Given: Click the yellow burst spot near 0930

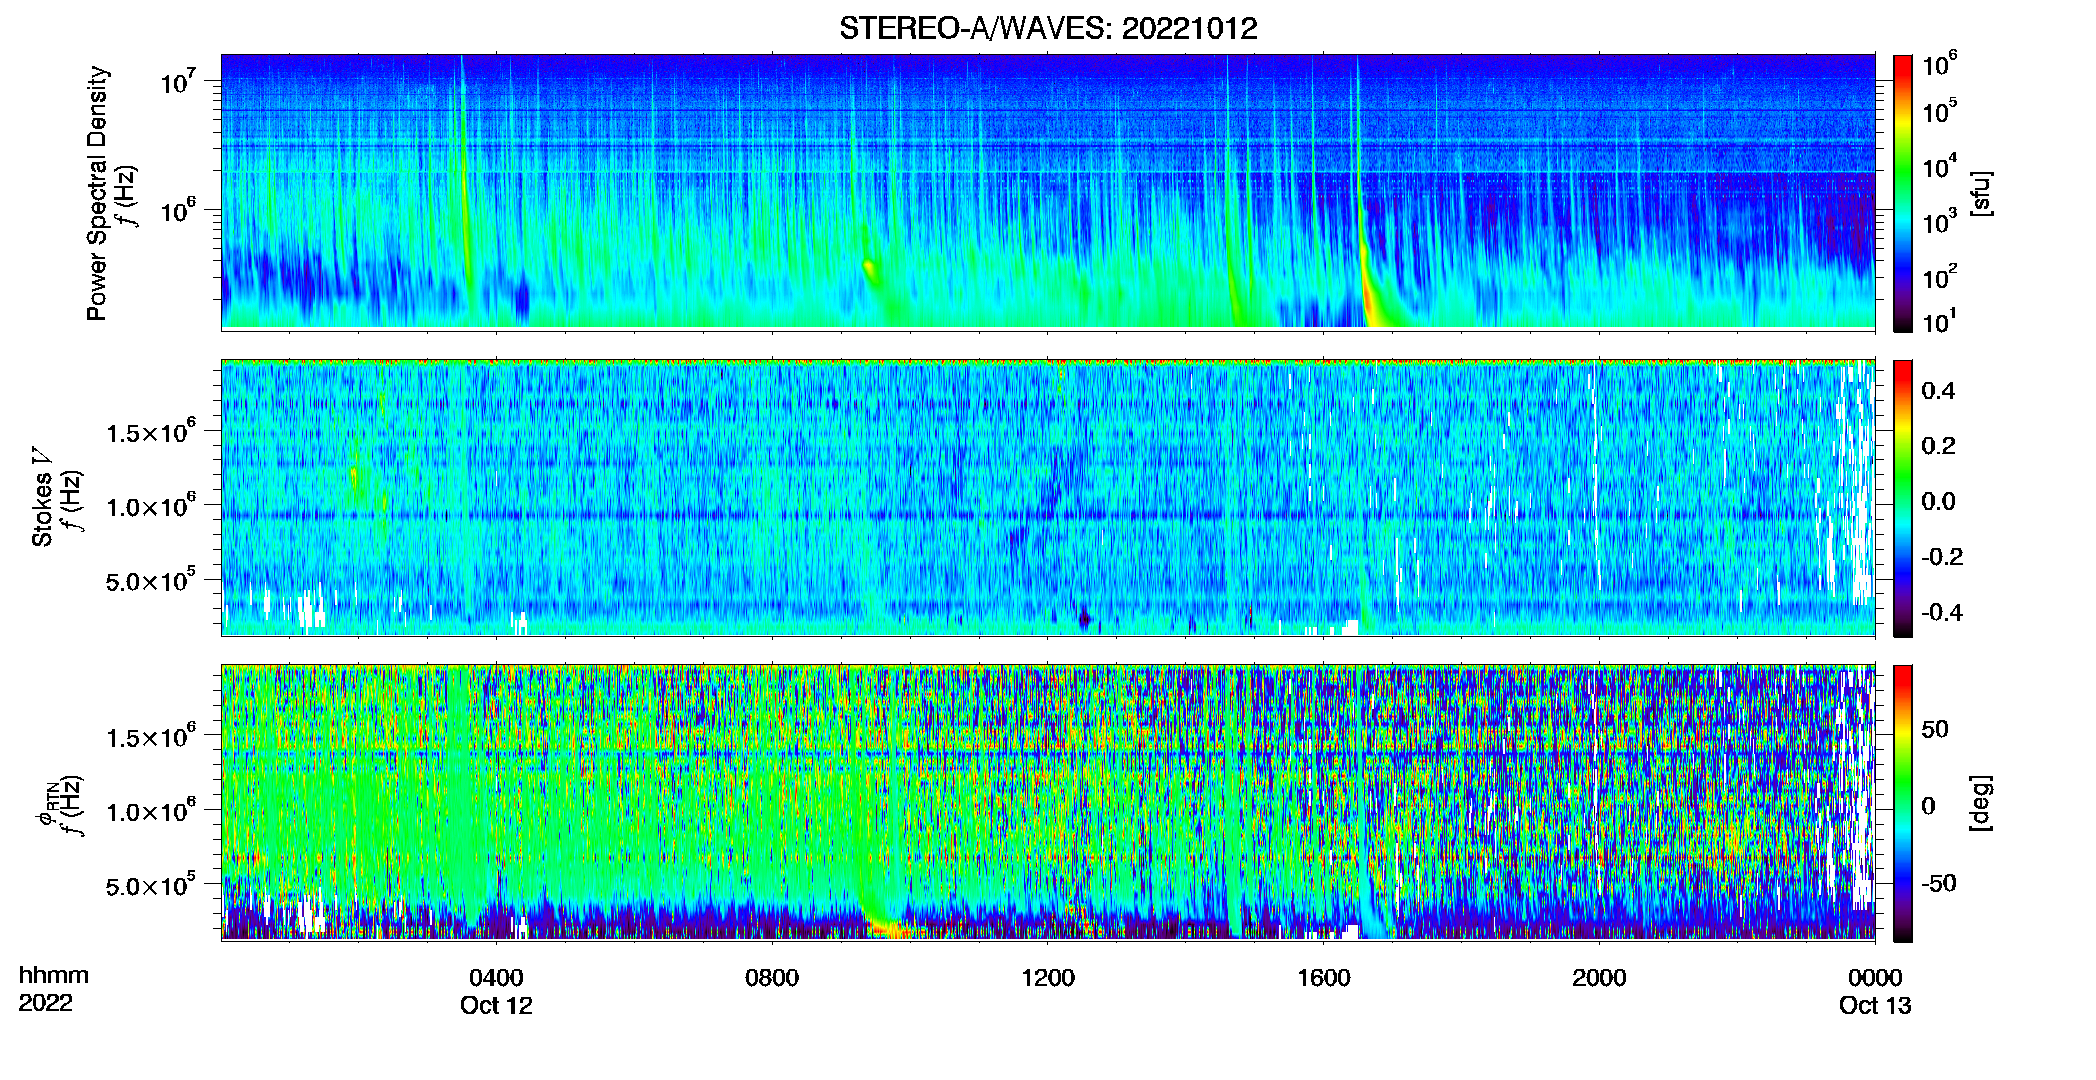Looking at the screenshot, I should [x=869, y=267].
